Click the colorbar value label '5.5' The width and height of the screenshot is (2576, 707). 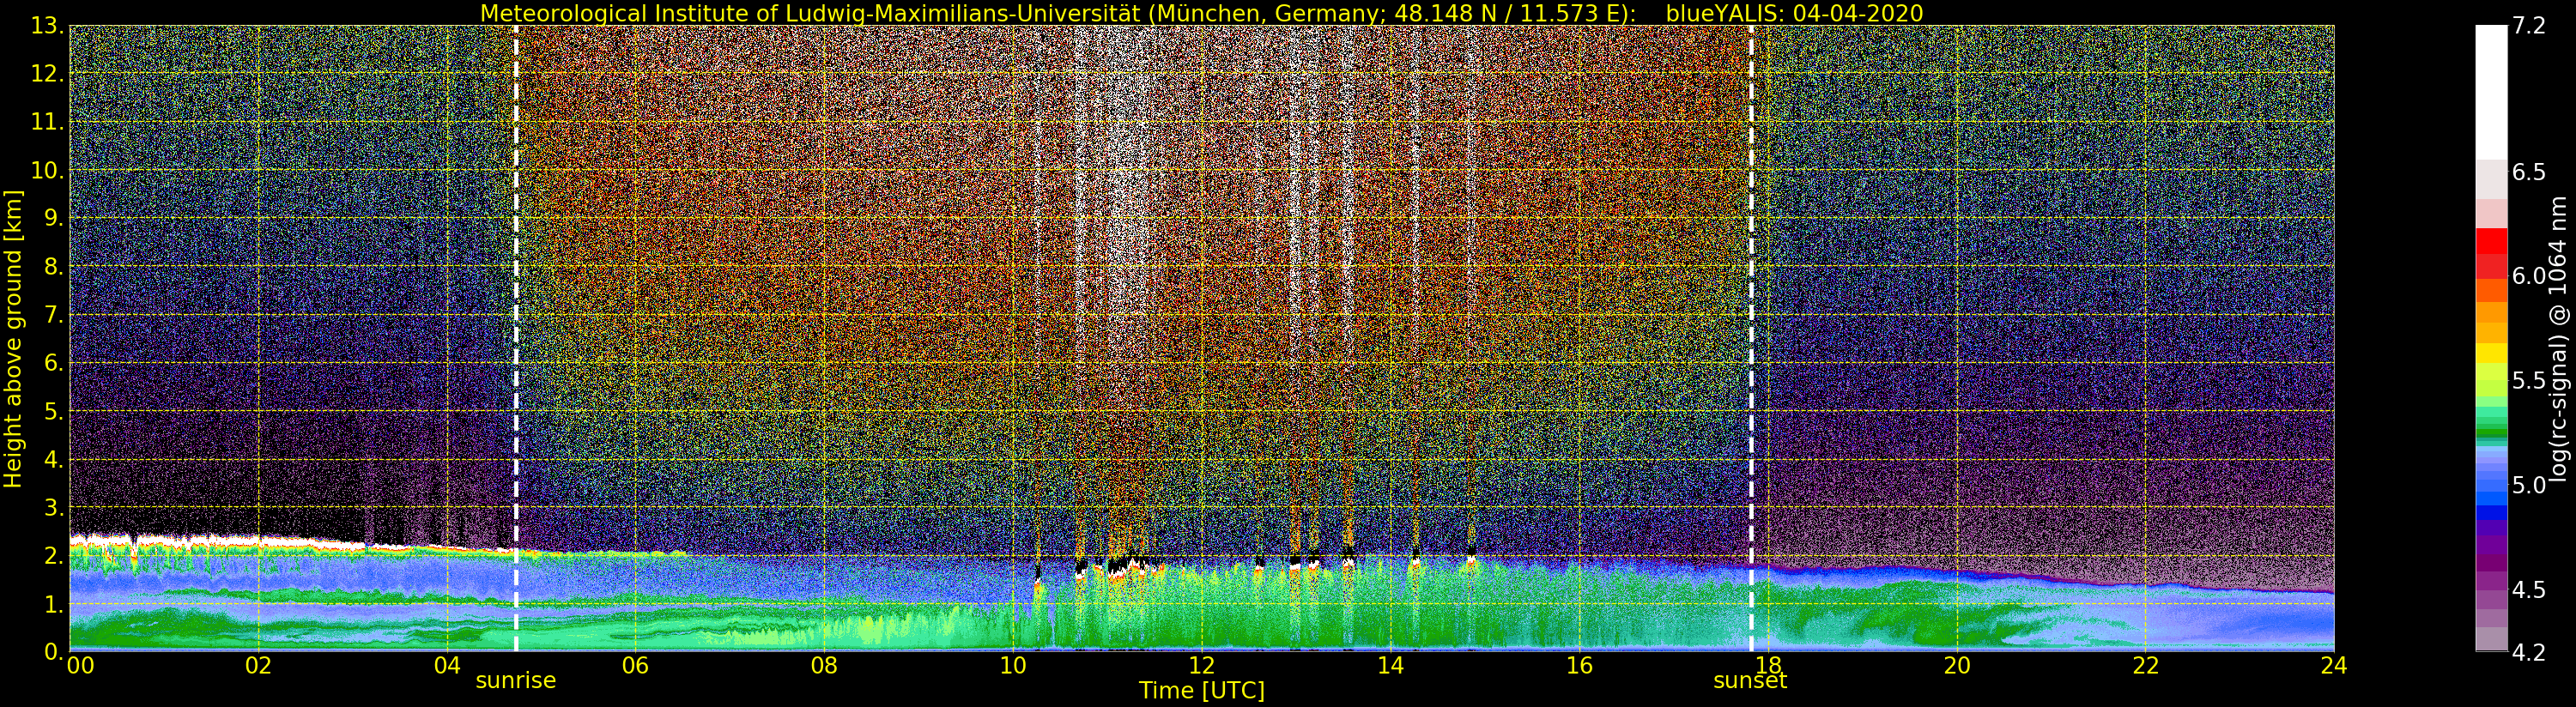[2528, 380]
